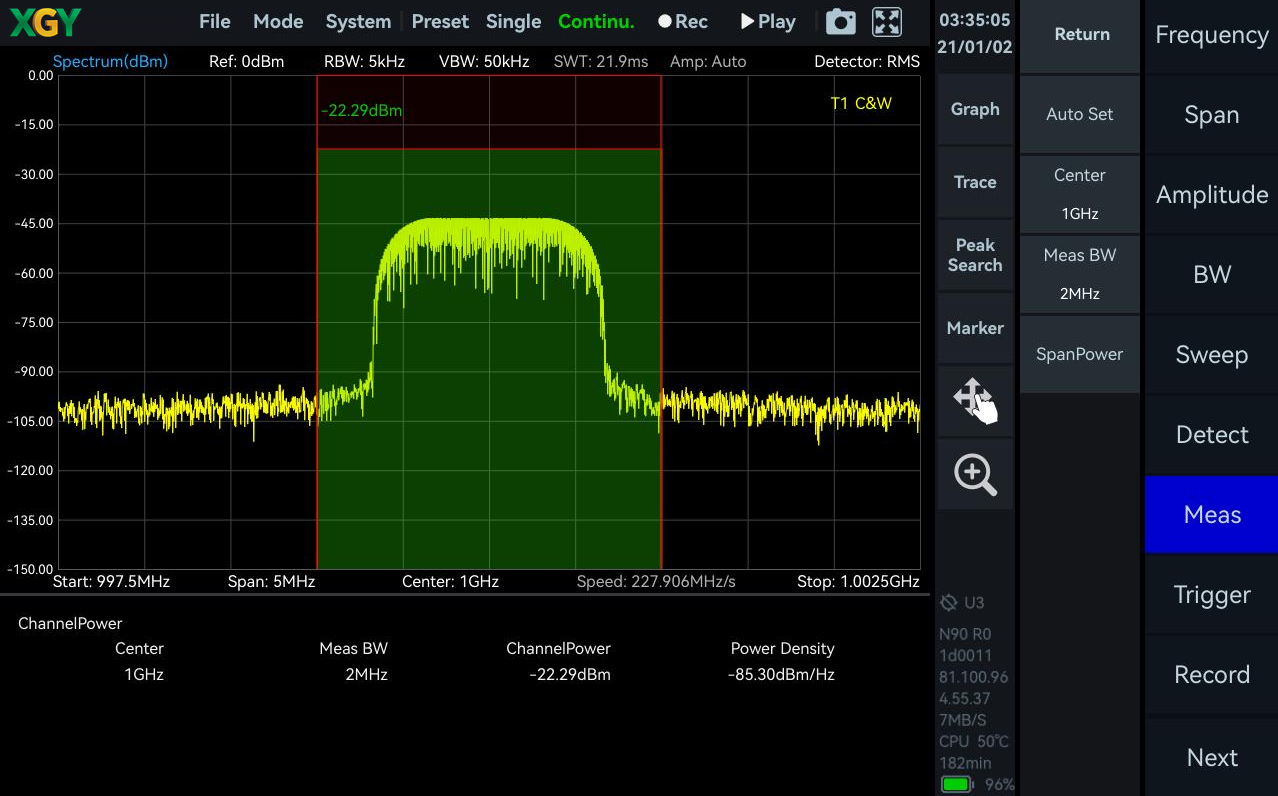
Task: Click the battery status icon
Action: point(957,784)
